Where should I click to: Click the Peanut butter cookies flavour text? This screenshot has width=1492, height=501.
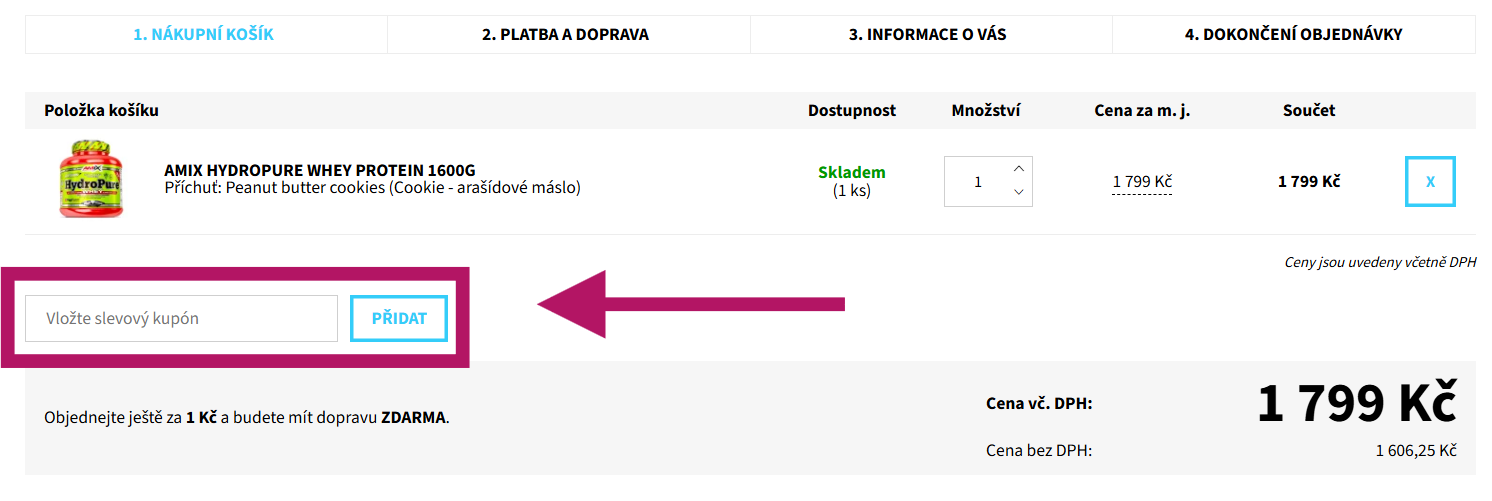pyautogui.click(x=372, y=188)
